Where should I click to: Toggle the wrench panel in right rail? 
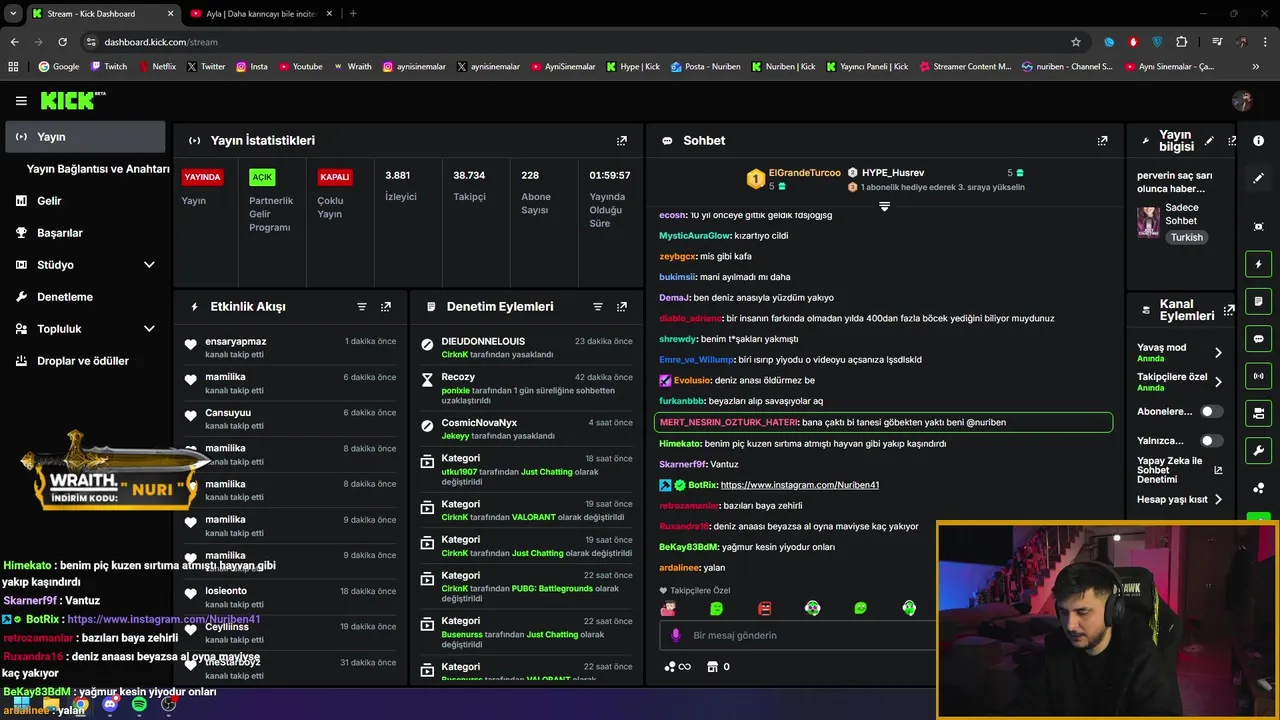click(x=1258, y=450)
